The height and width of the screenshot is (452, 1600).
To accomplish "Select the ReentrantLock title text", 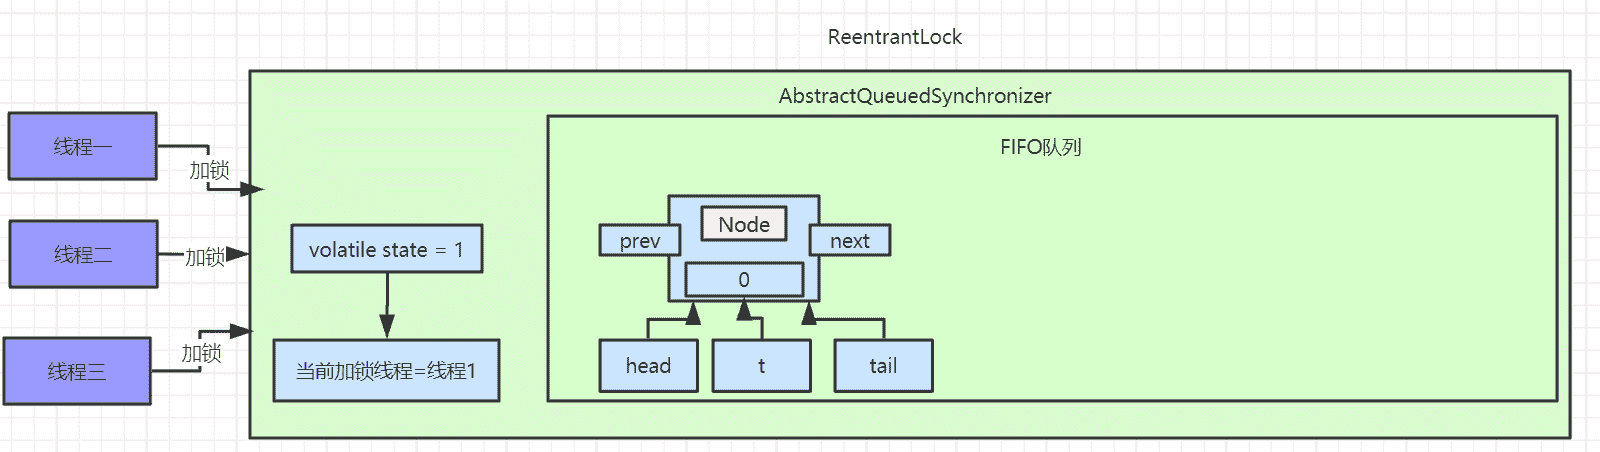I will [x=894, y=37].
